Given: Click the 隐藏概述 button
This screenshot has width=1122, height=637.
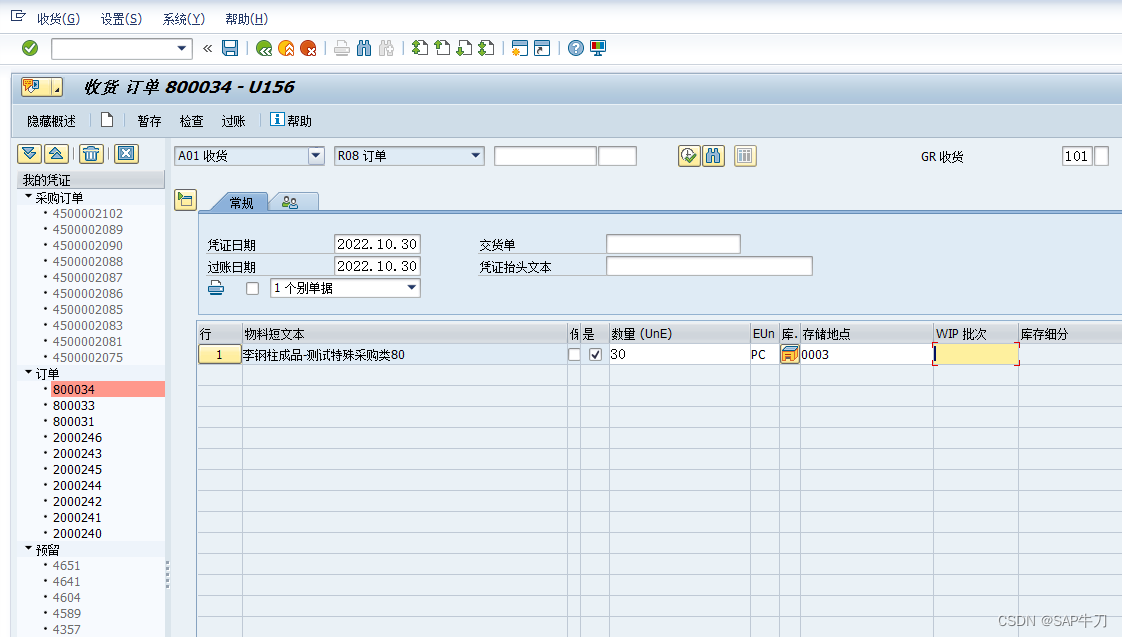Looking at the screenshot, I should [x=52, y=121].
